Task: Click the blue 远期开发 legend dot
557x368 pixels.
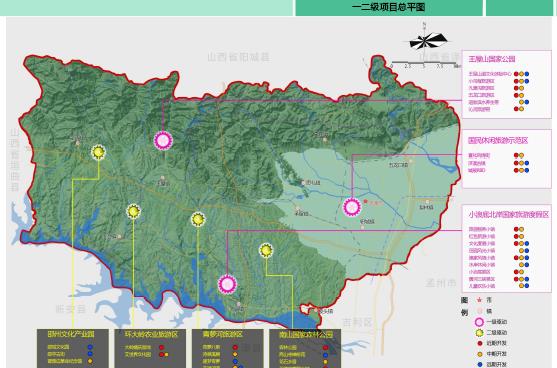Action: pos(480,364)
